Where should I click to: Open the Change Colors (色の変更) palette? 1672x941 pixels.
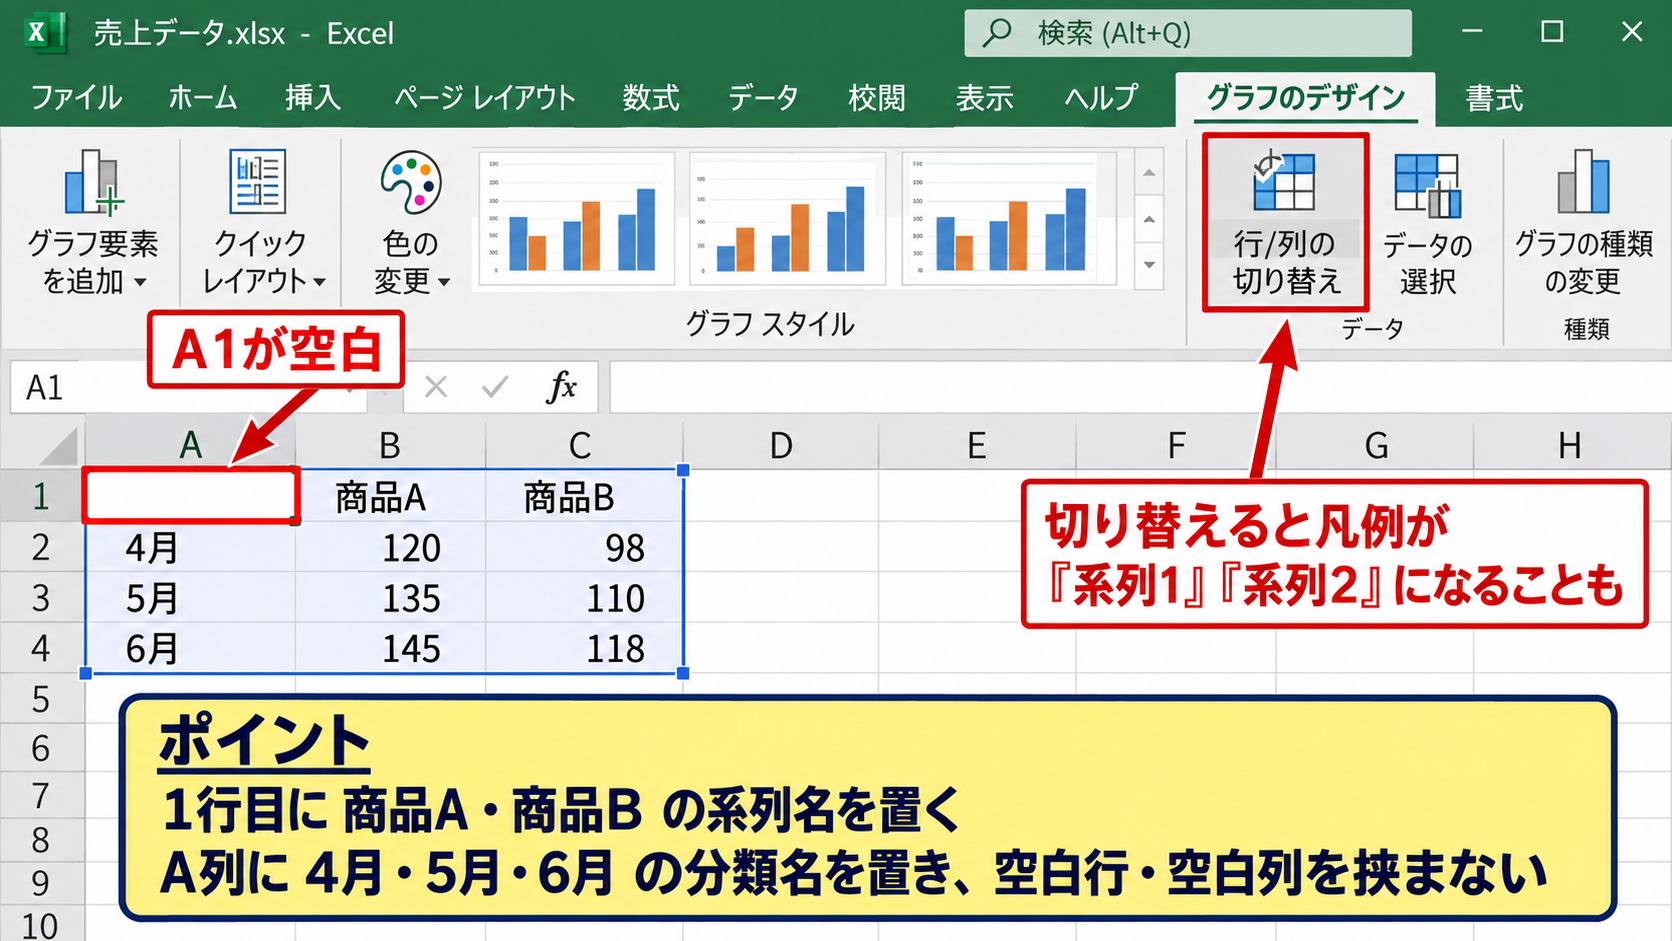410,222
